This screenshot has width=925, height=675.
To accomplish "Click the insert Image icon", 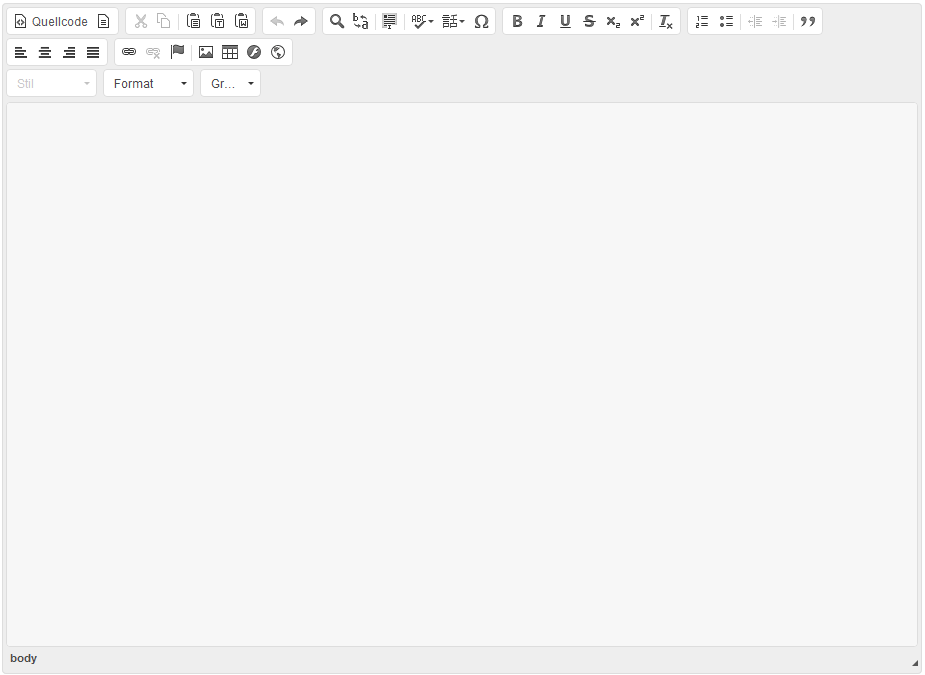I will coord(206,53).
